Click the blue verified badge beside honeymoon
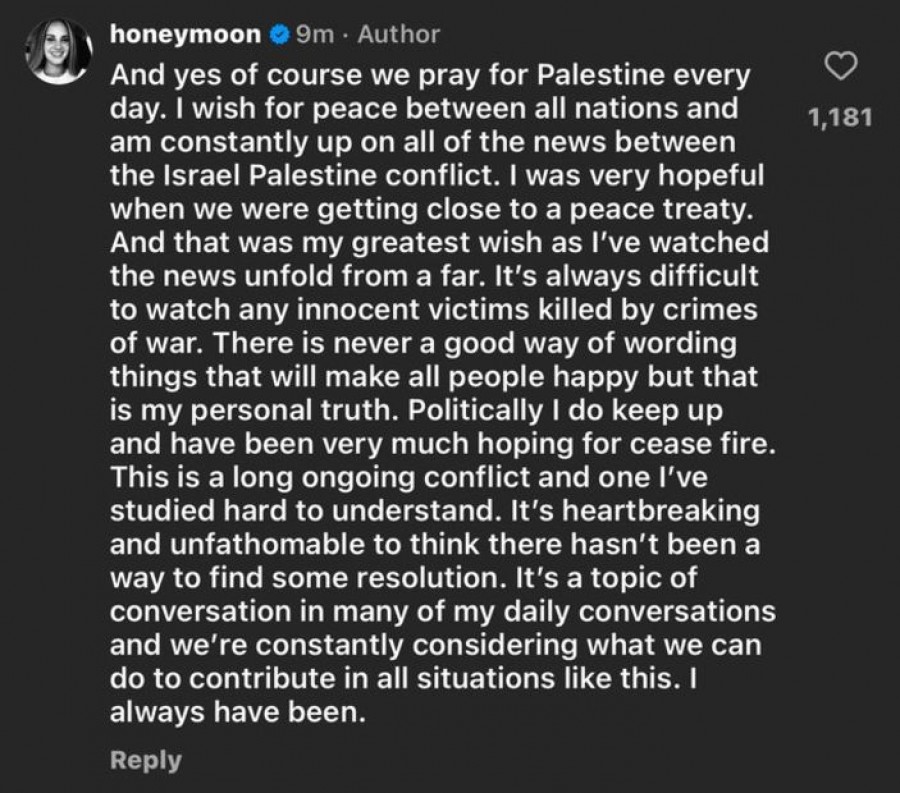 coord(280,35)
